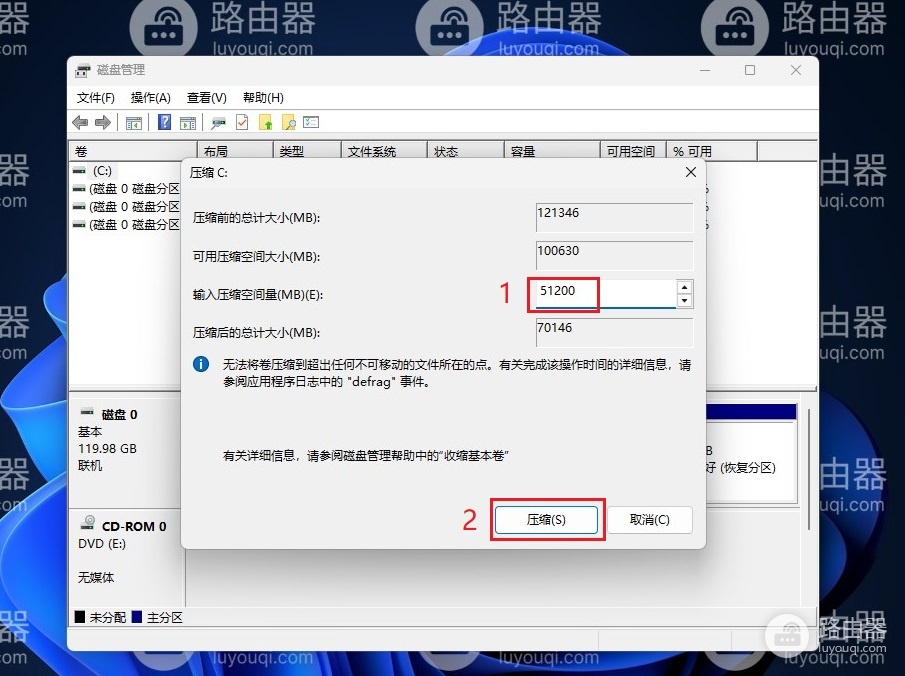Click the shrink space input showing 51200
The image size is (905, 676).
tap(605, 294)
